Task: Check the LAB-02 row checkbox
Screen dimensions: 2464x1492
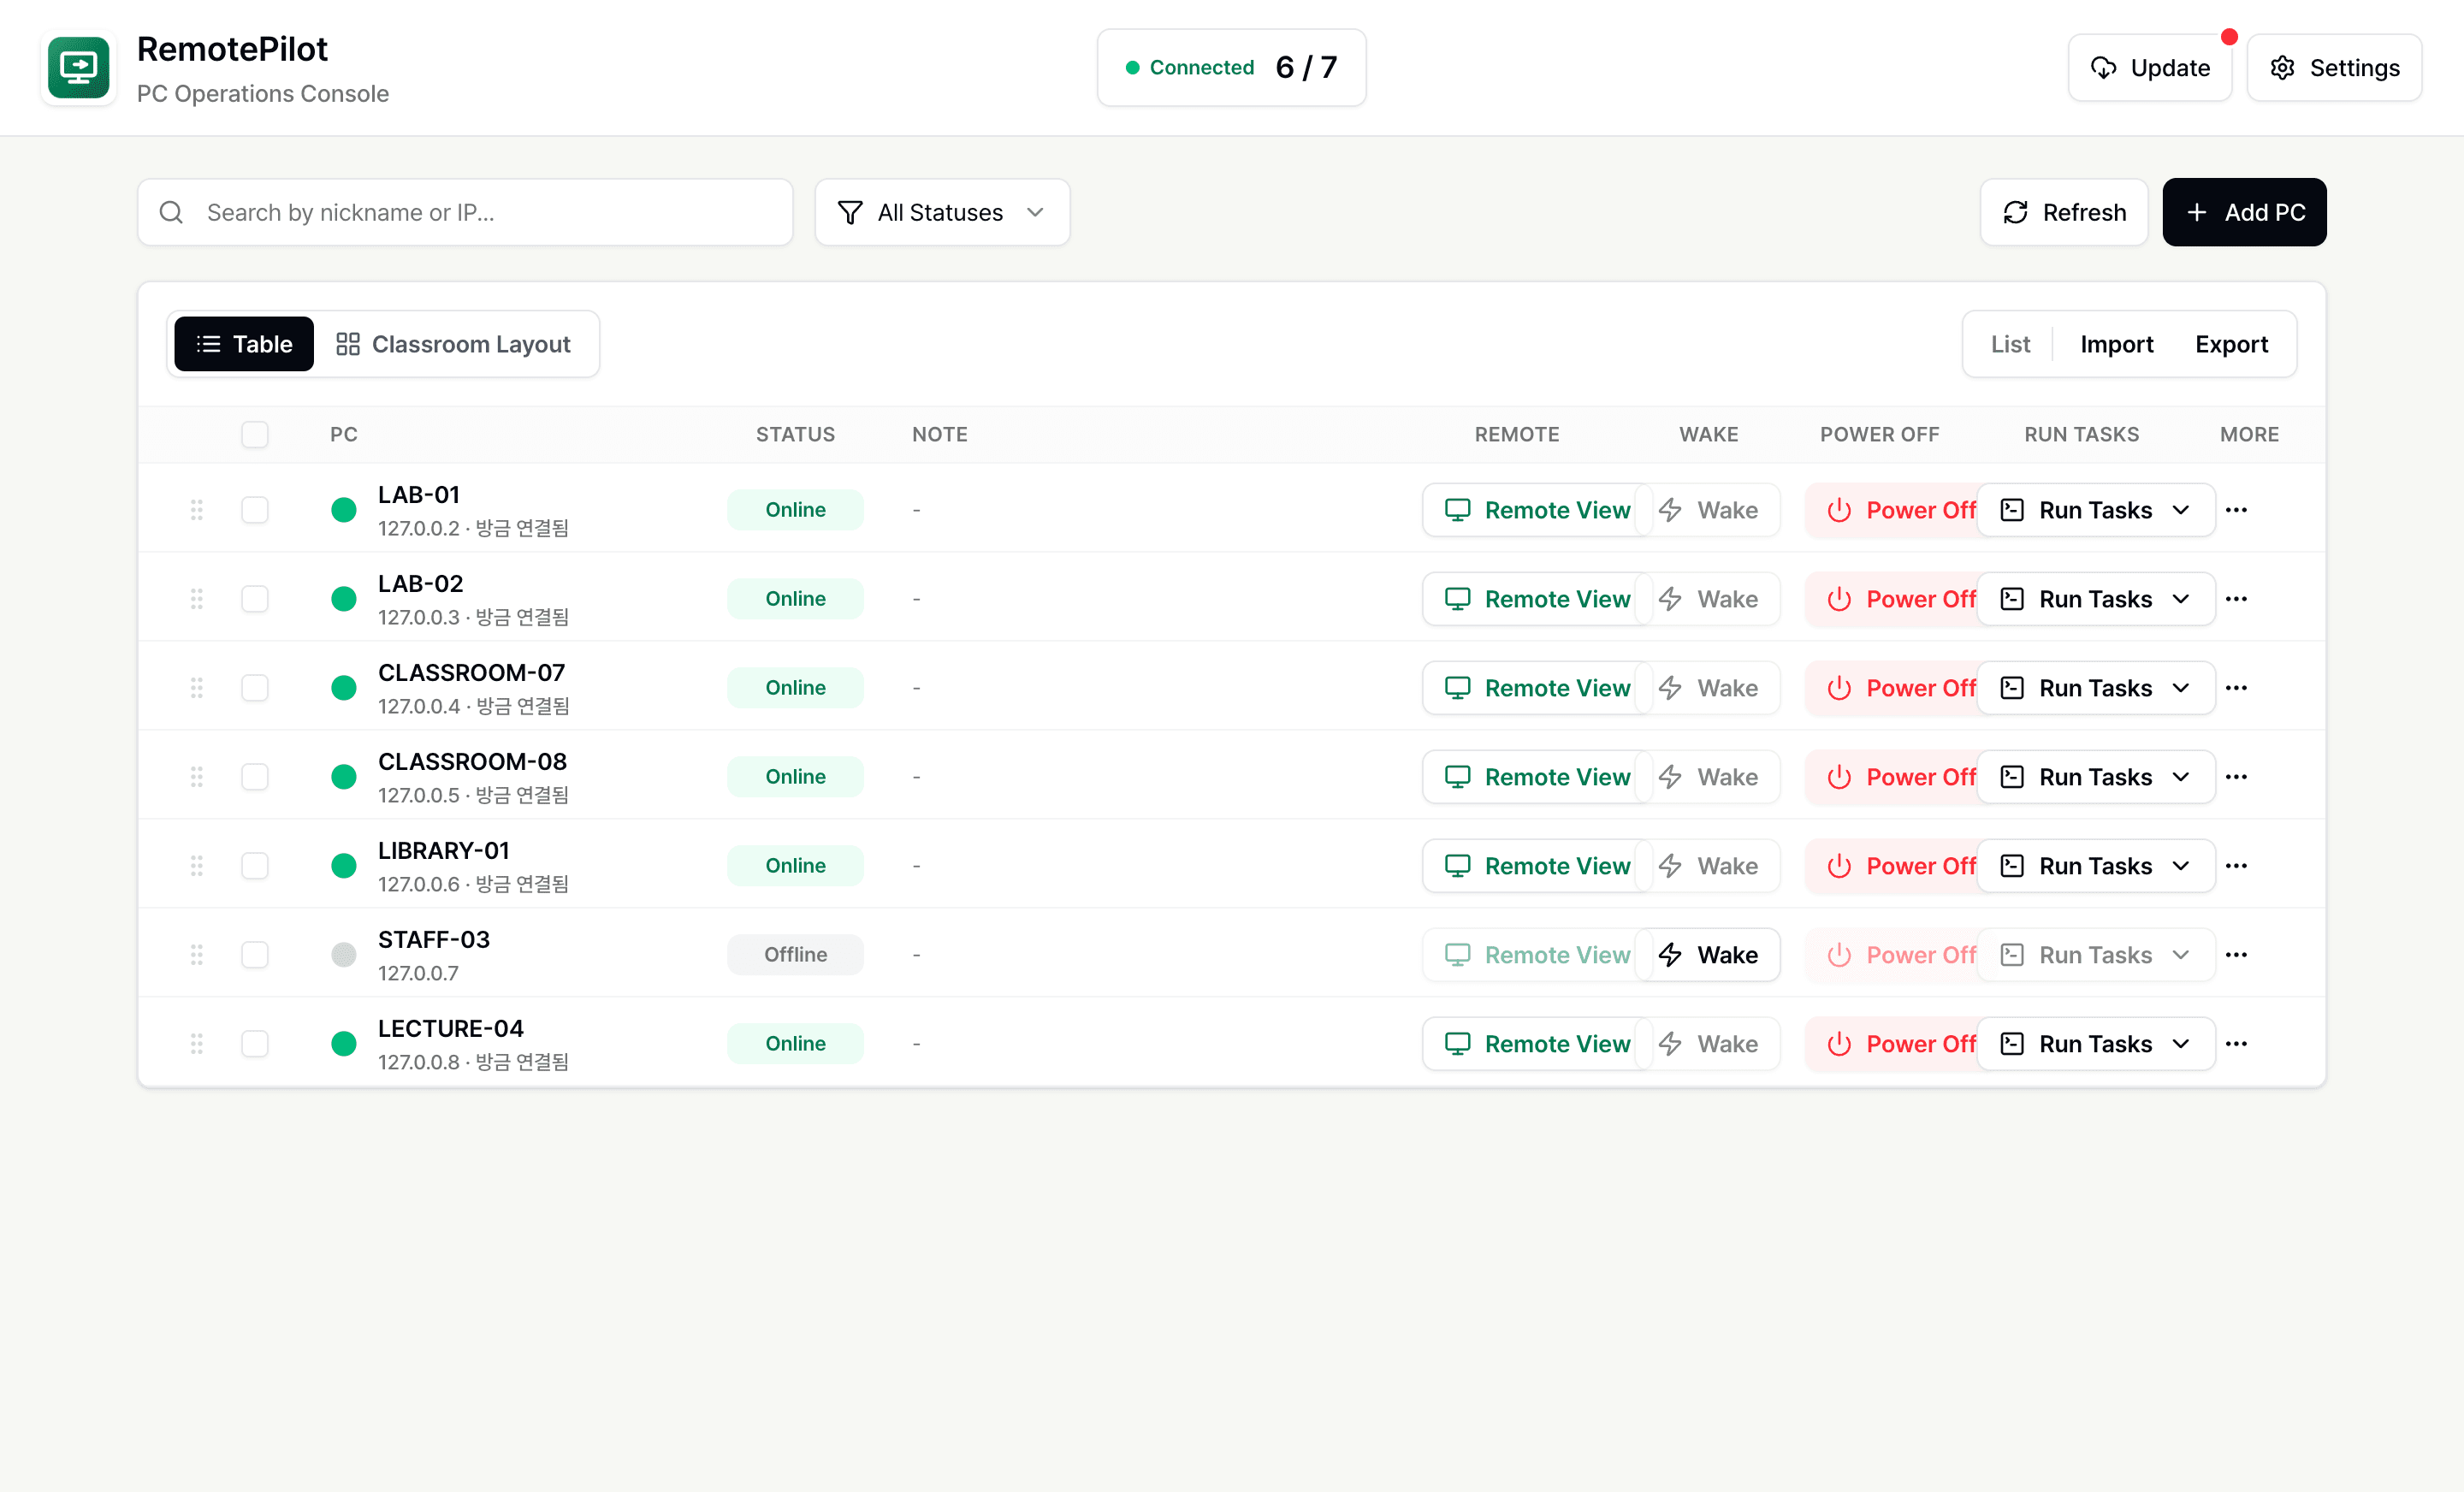Action: point(255,599)
